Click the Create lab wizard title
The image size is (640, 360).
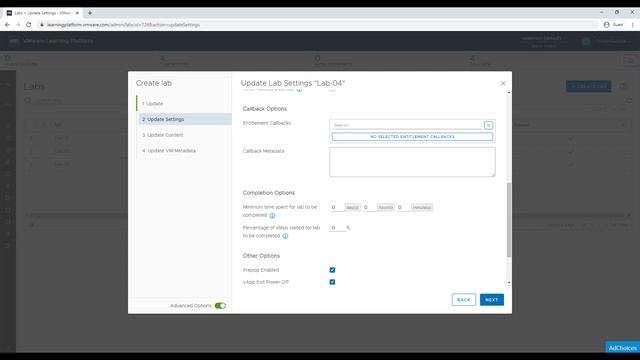click(x=154, y=83)
